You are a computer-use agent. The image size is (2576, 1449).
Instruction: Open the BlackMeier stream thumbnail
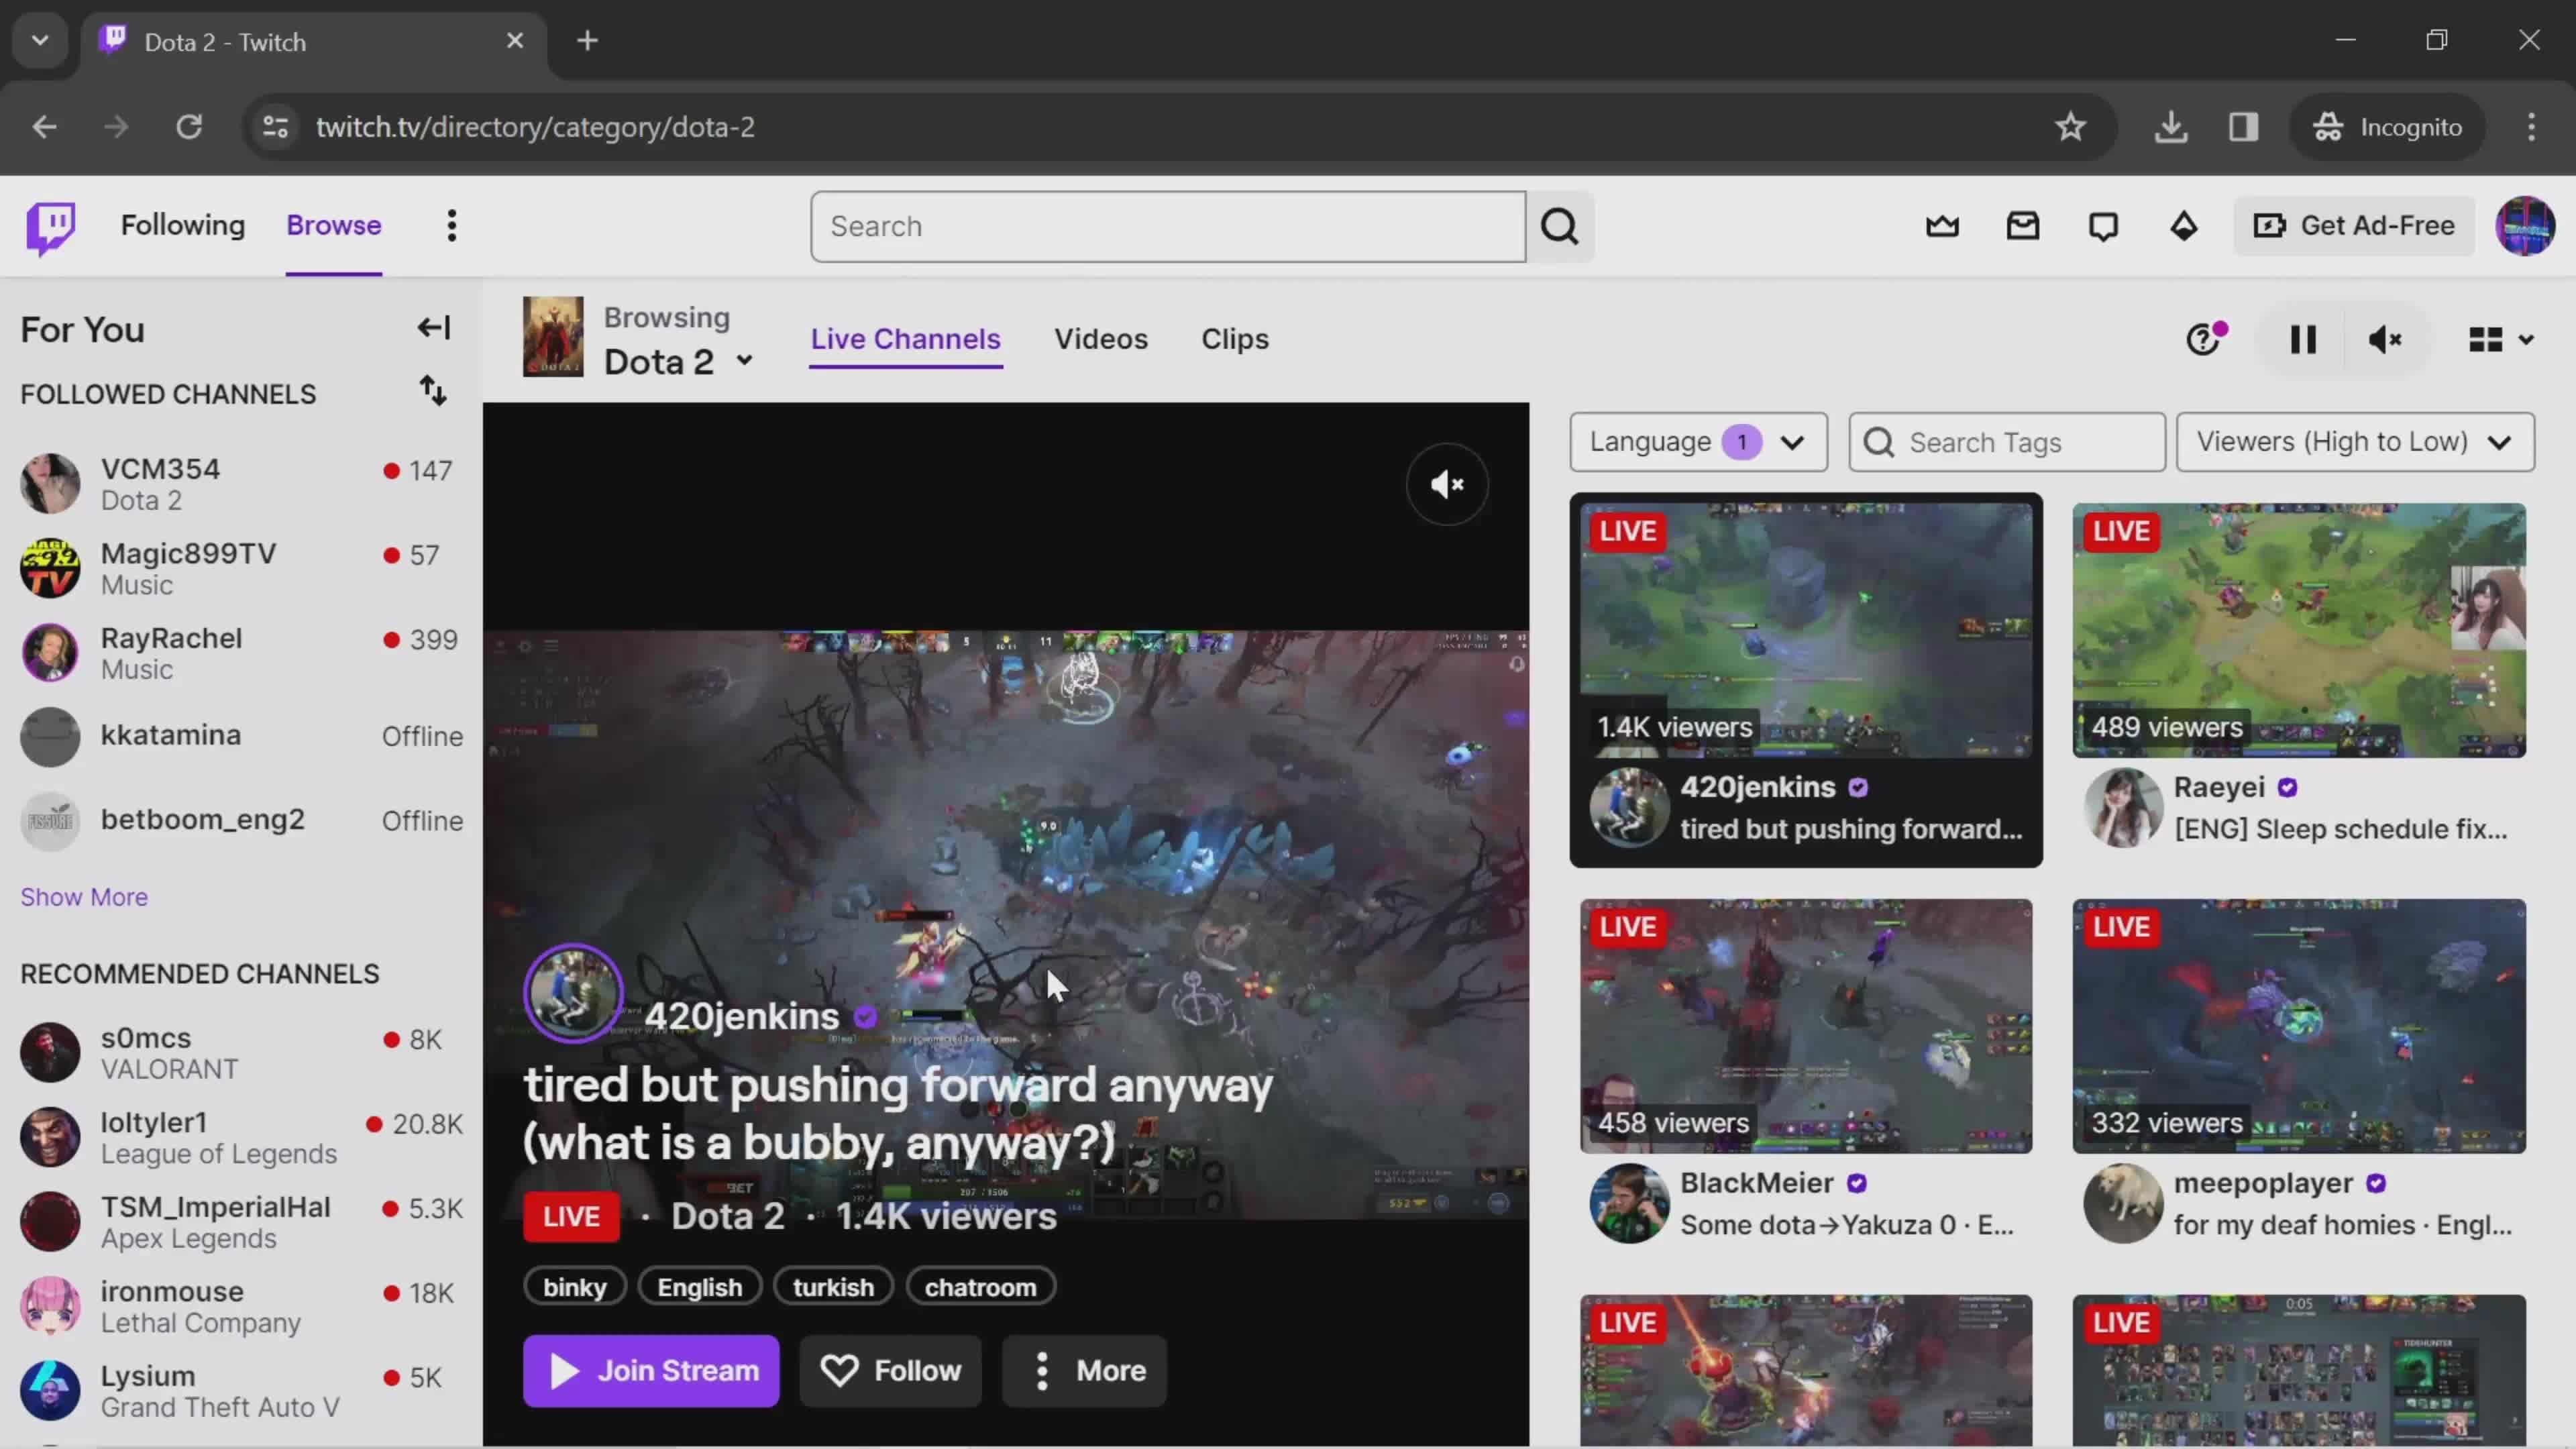[1806, 1026]
